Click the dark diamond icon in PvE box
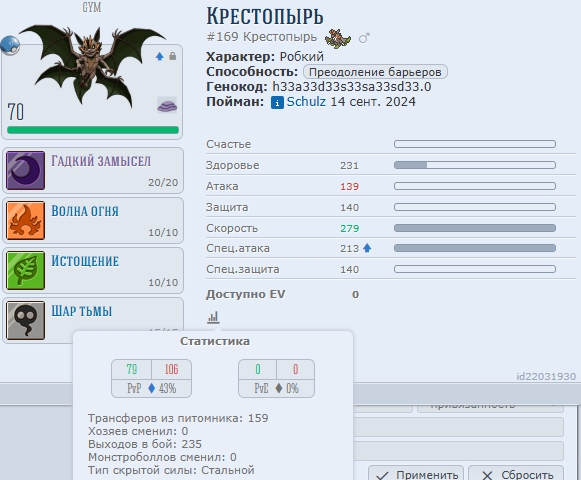 point(279,388)
